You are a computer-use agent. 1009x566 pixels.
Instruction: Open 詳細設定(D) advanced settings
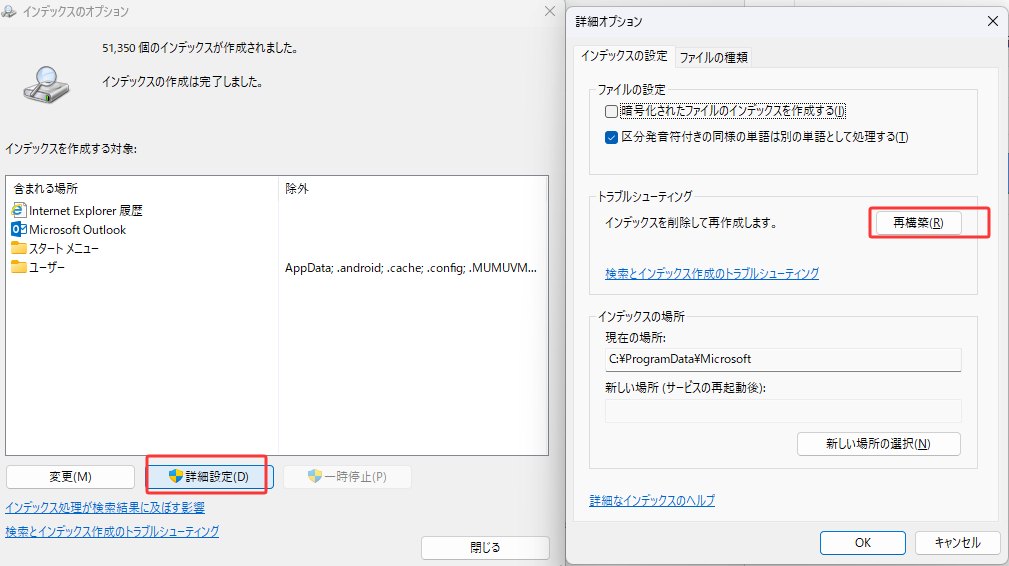(x=209, y=477)
